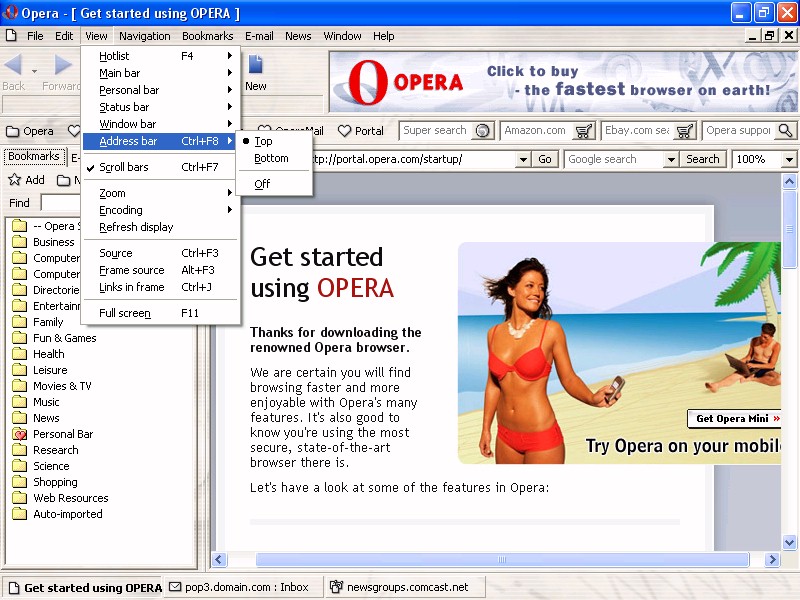This screenshot has width=800, height=600.
Task: Select Bottom address bar position
Action: tap(274, 158)
